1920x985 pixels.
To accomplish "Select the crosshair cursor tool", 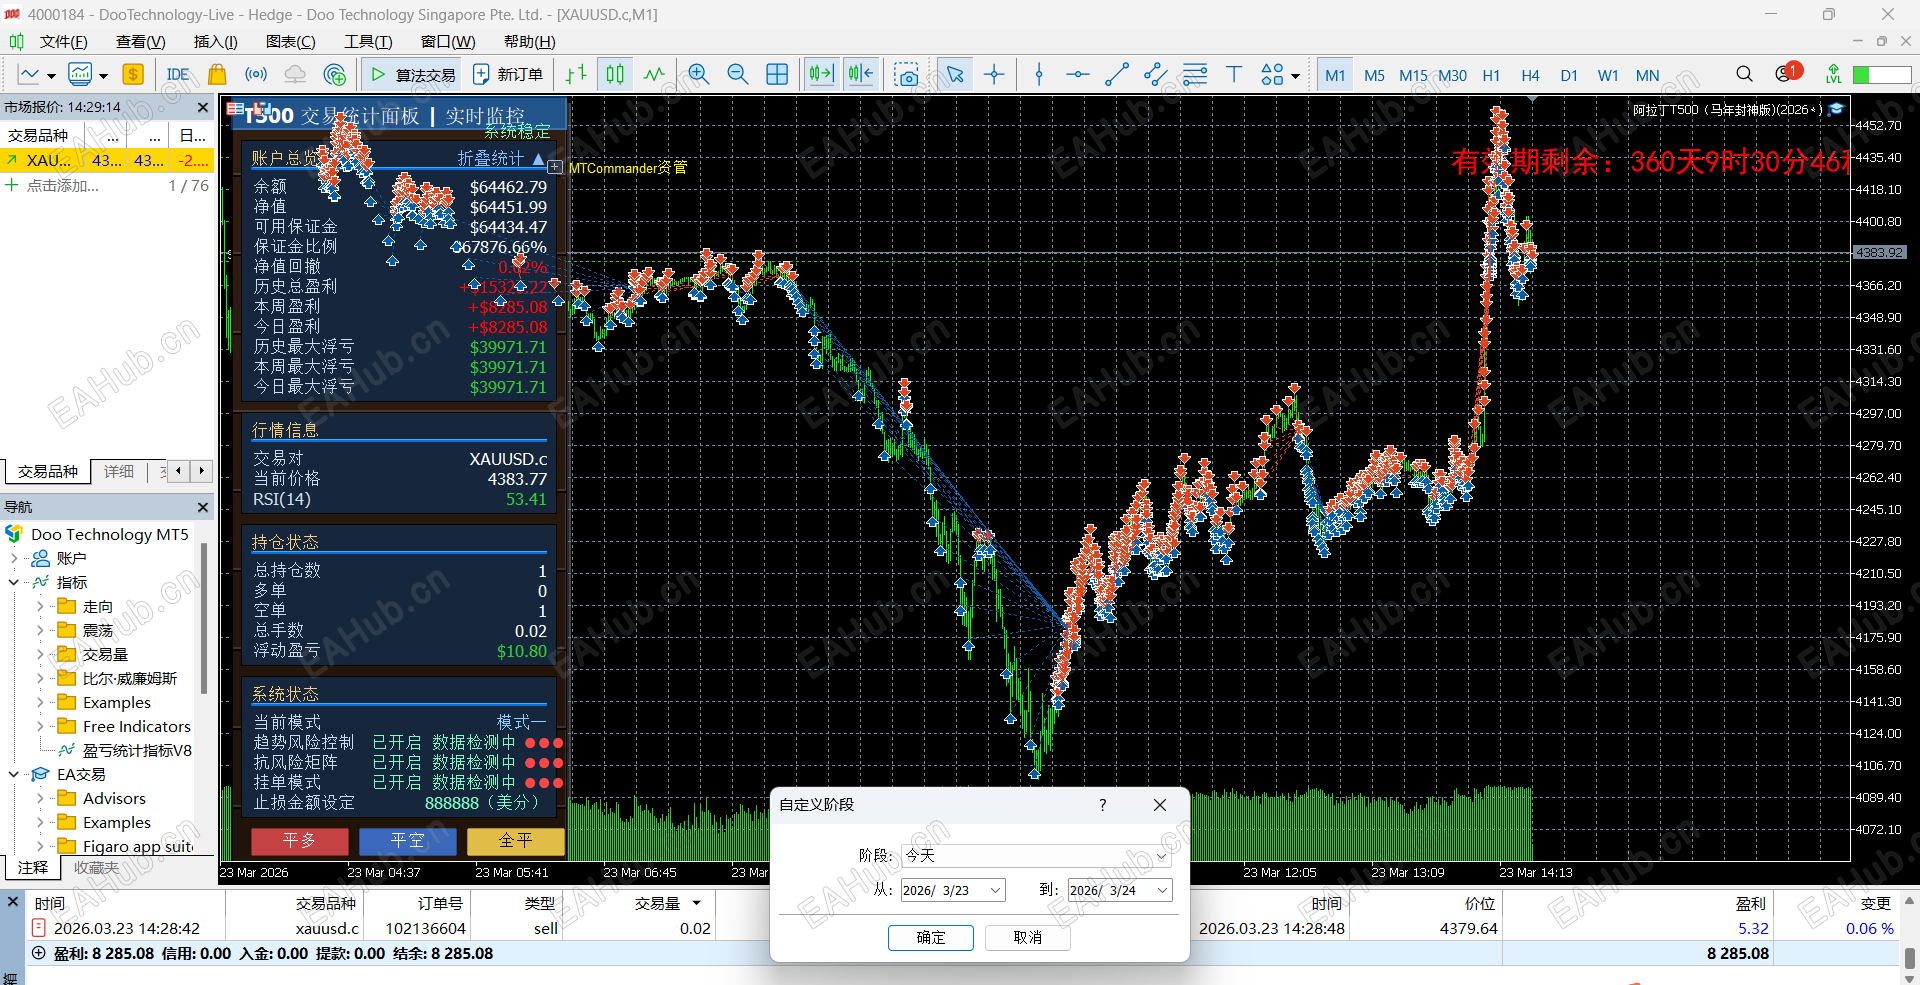I will pos(994,75).
